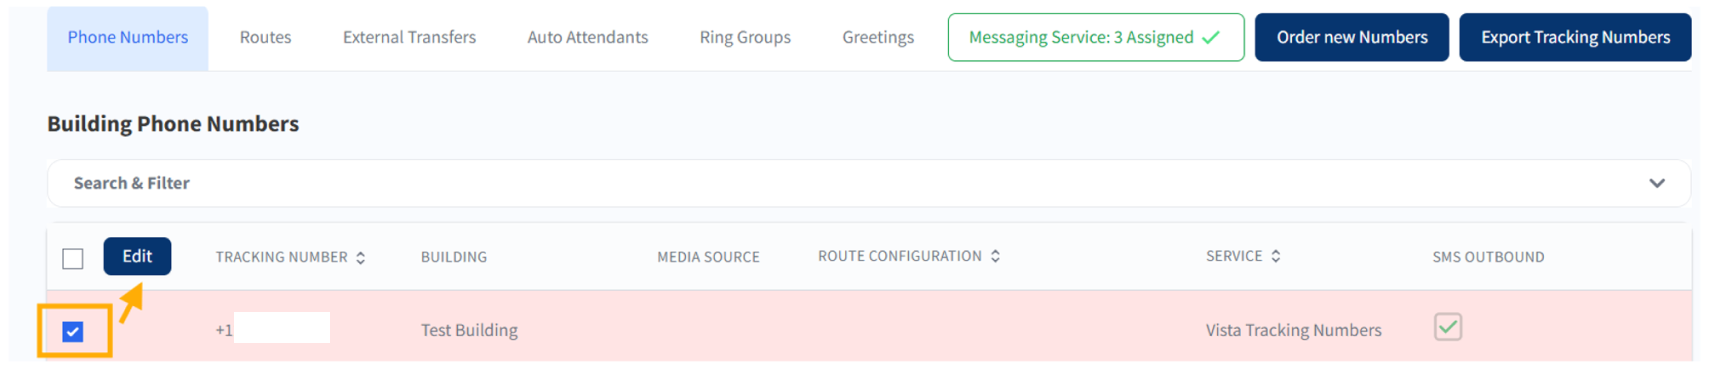Screen dimensions: 1712x370
Task: Go to the Auto Attendants tab
Action: pos(587,38)
